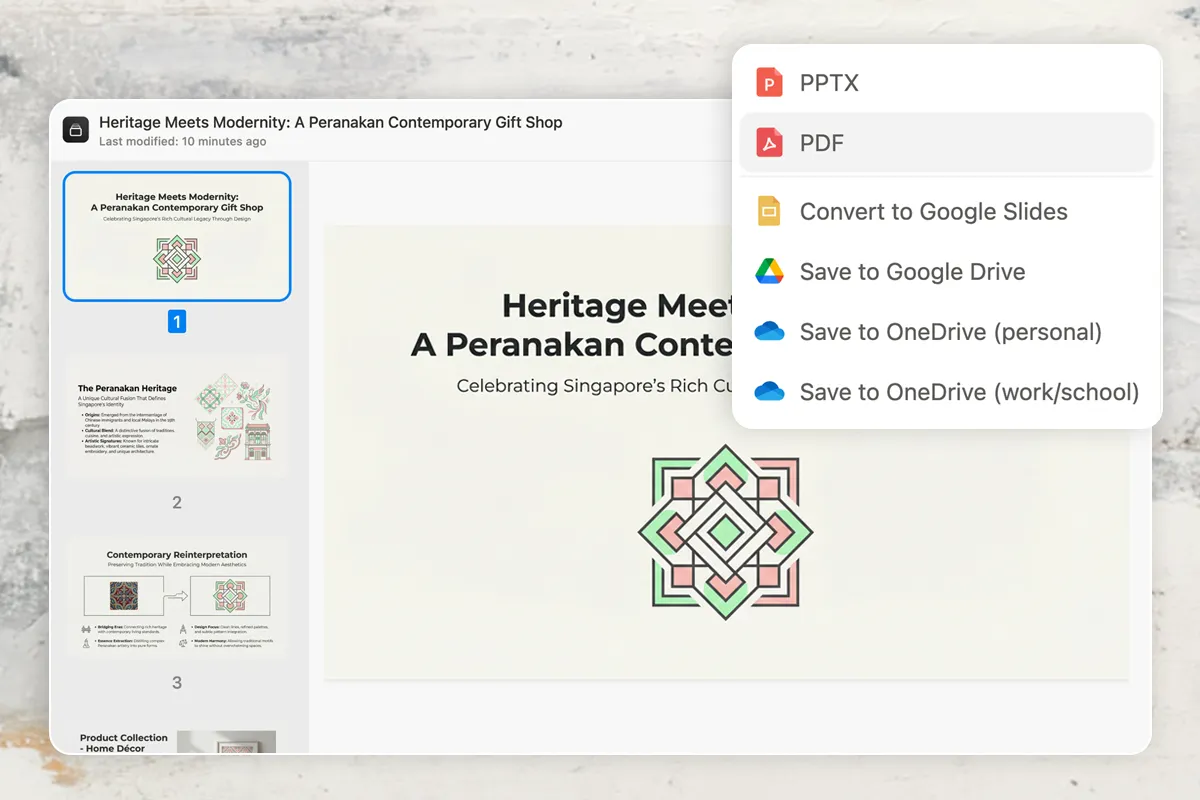Click the presentation title in the header
Image resolution: width=1200 pixels, height=800 pixels.
330,122
